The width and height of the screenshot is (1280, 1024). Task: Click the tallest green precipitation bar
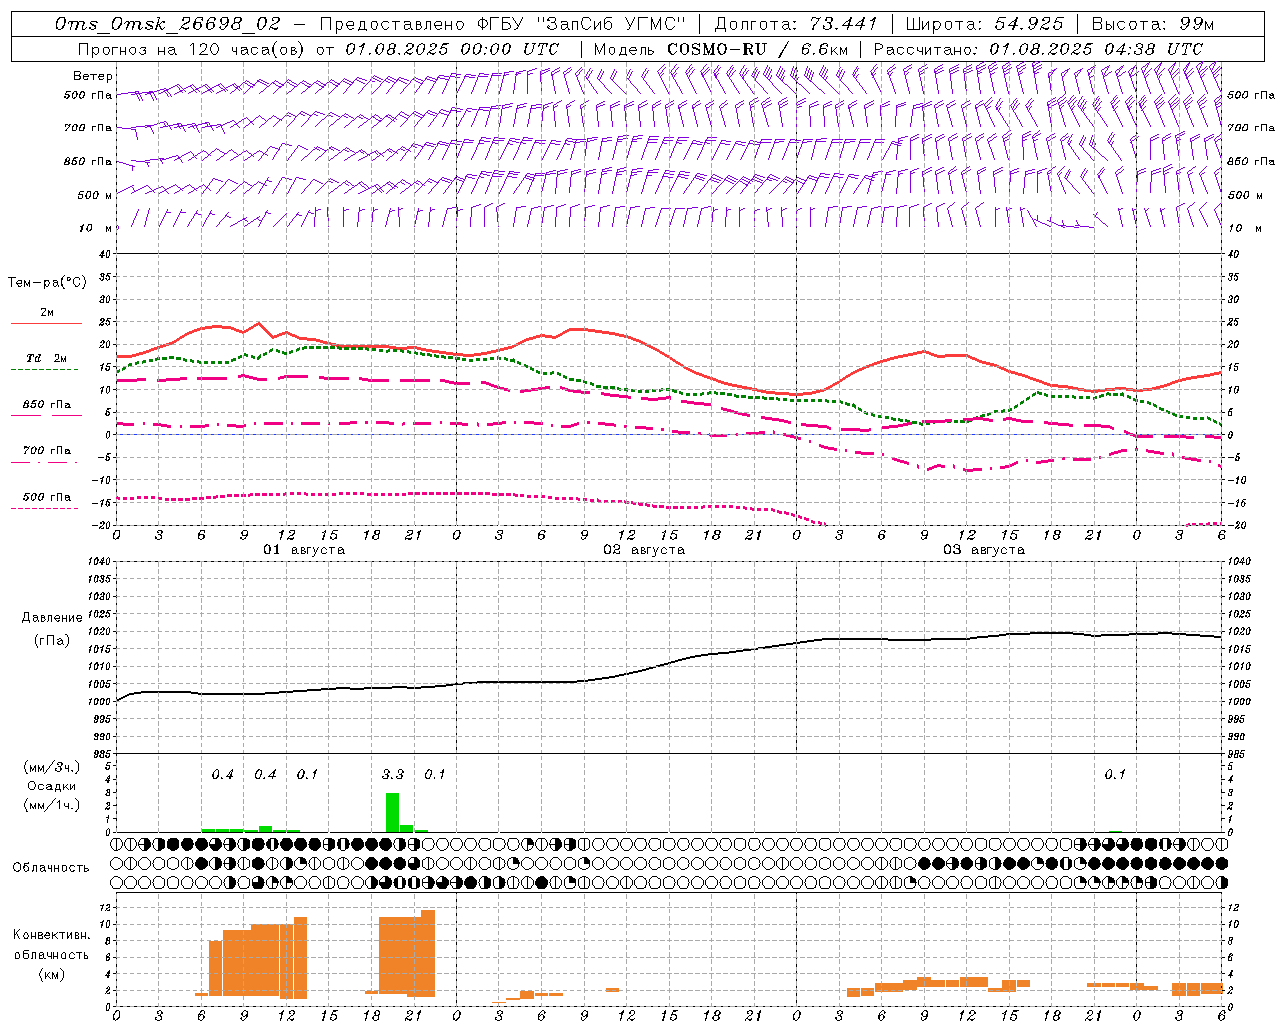(393, 812)
